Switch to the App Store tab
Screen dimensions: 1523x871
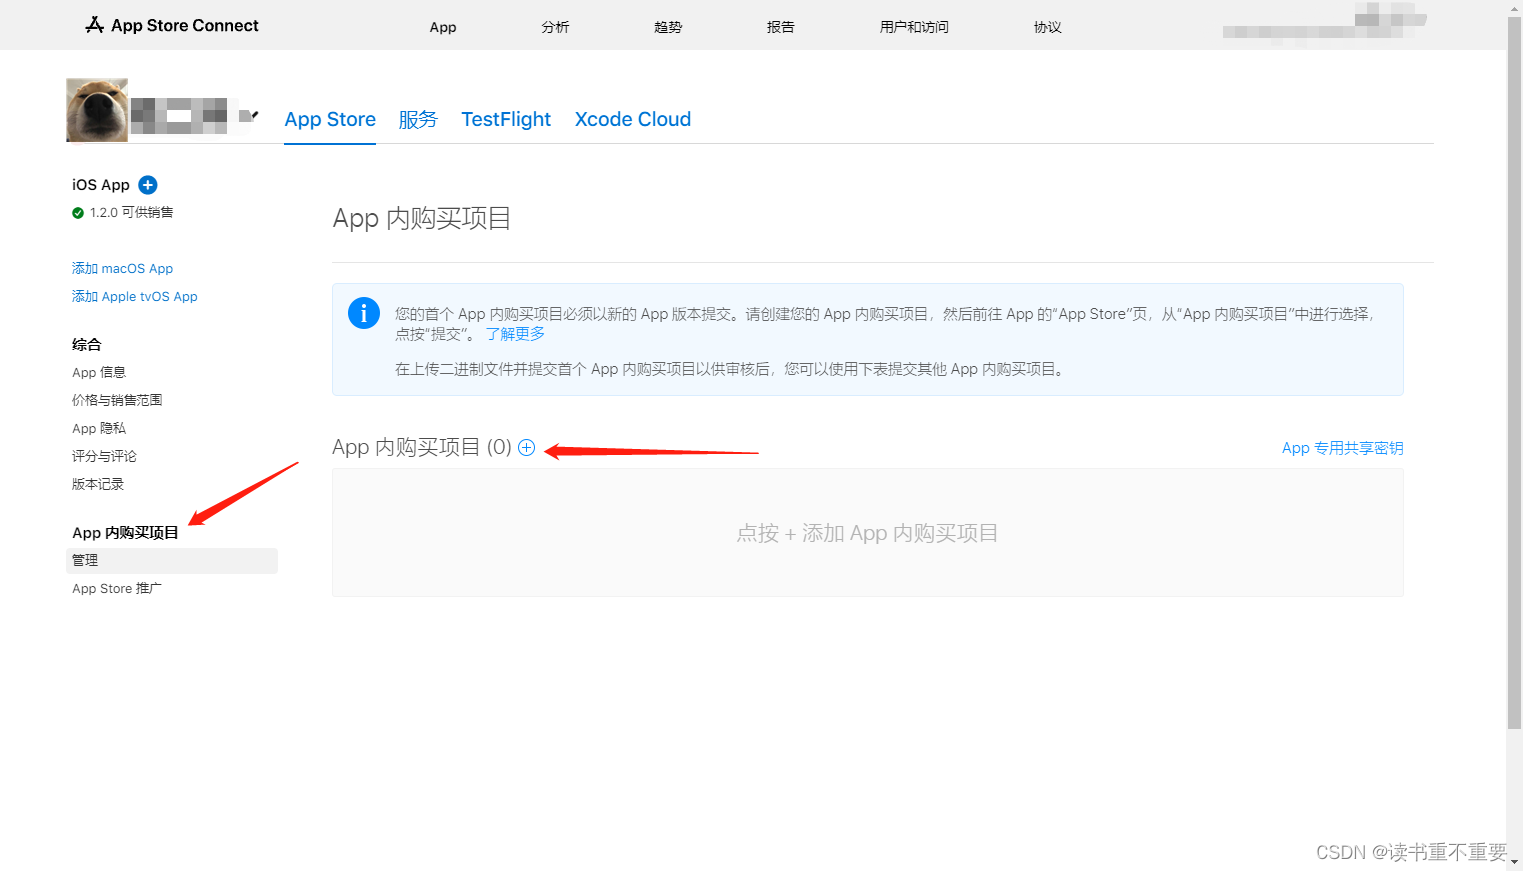[x=330, y=119]
